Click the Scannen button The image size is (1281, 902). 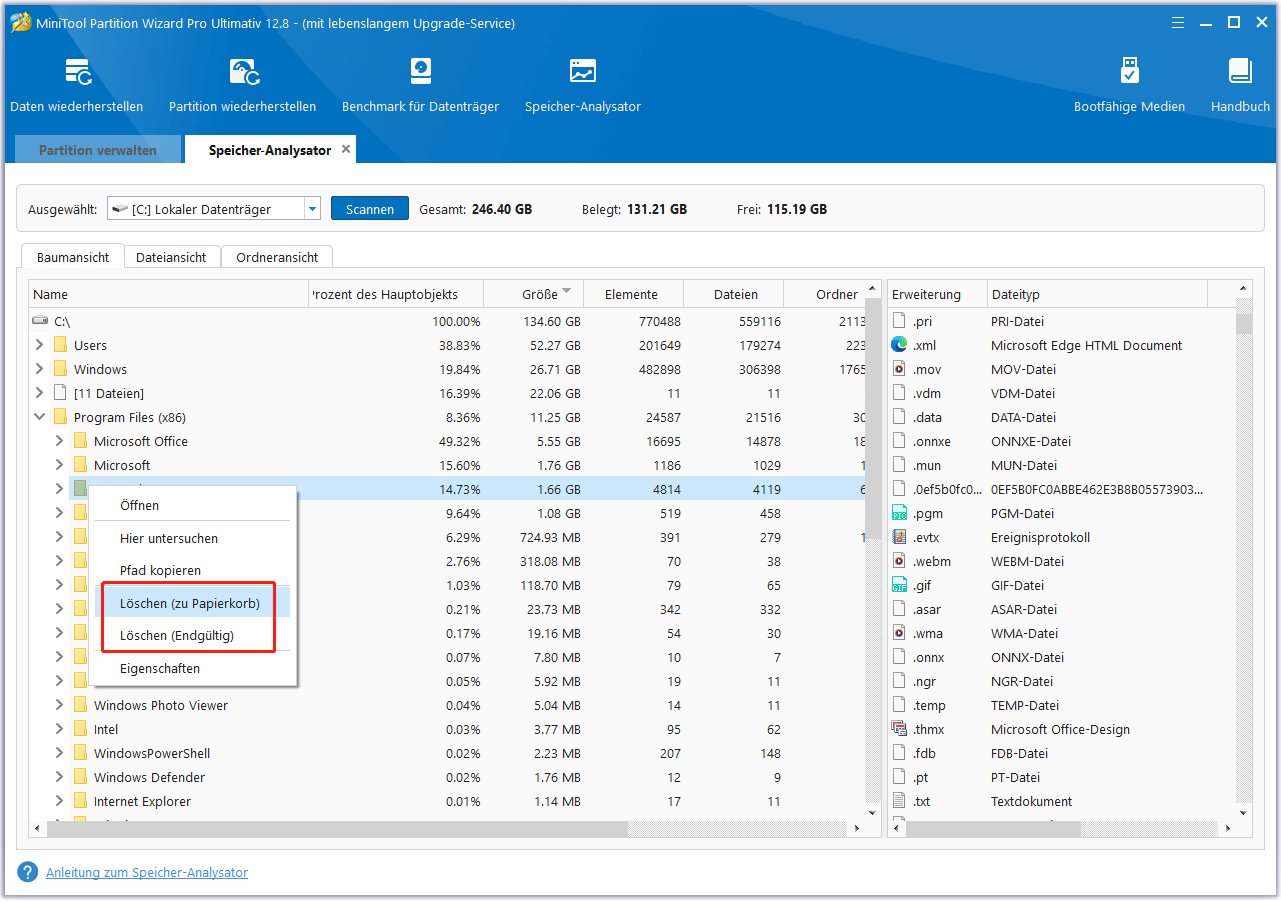click(370, 209)
